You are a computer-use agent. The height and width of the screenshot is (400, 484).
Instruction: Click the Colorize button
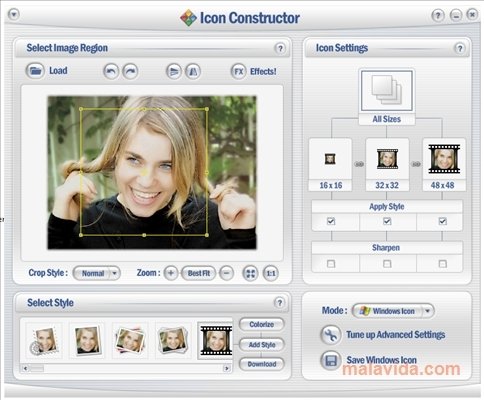tap(262, 324)
